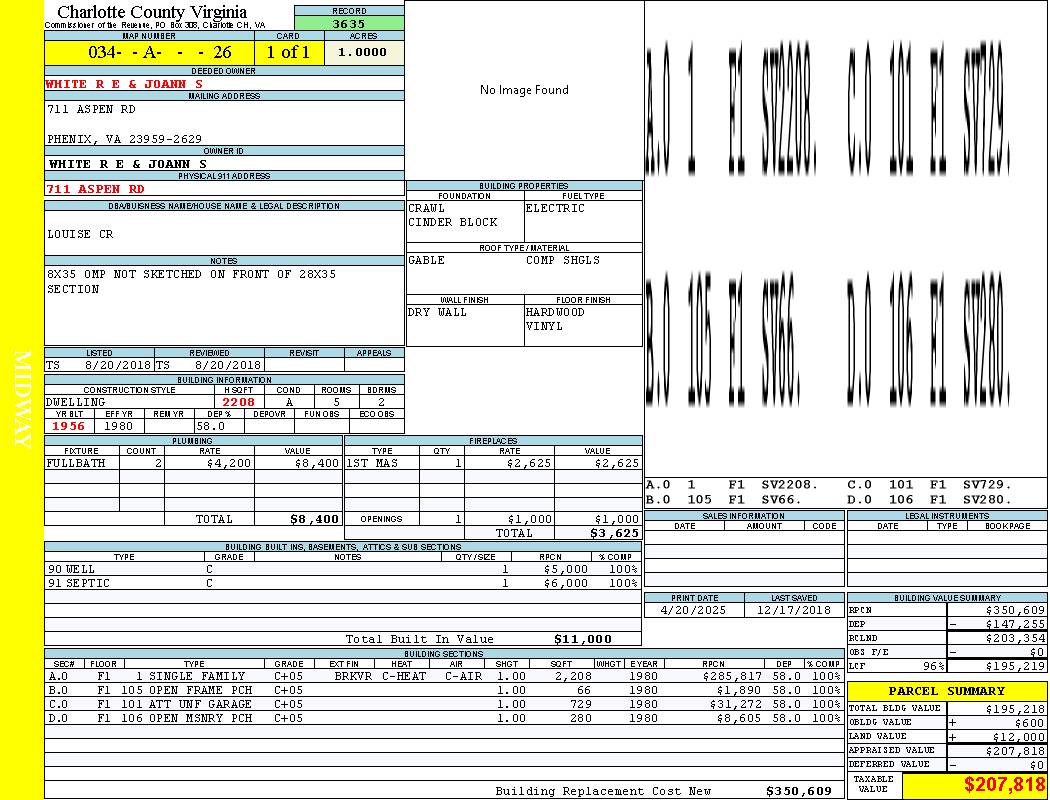
Task: Click plumbing total $8,400
Action: click(315, 519)
